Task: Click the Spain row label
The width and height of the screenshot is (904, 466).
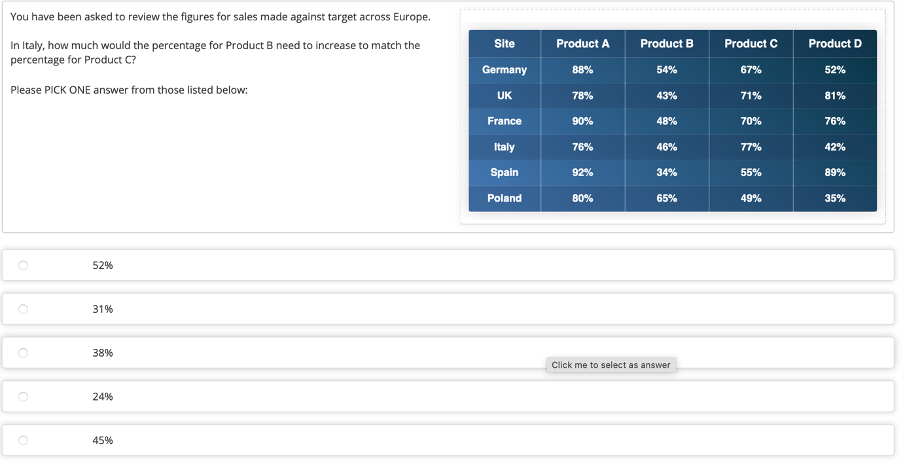Action: coord(504,173)
